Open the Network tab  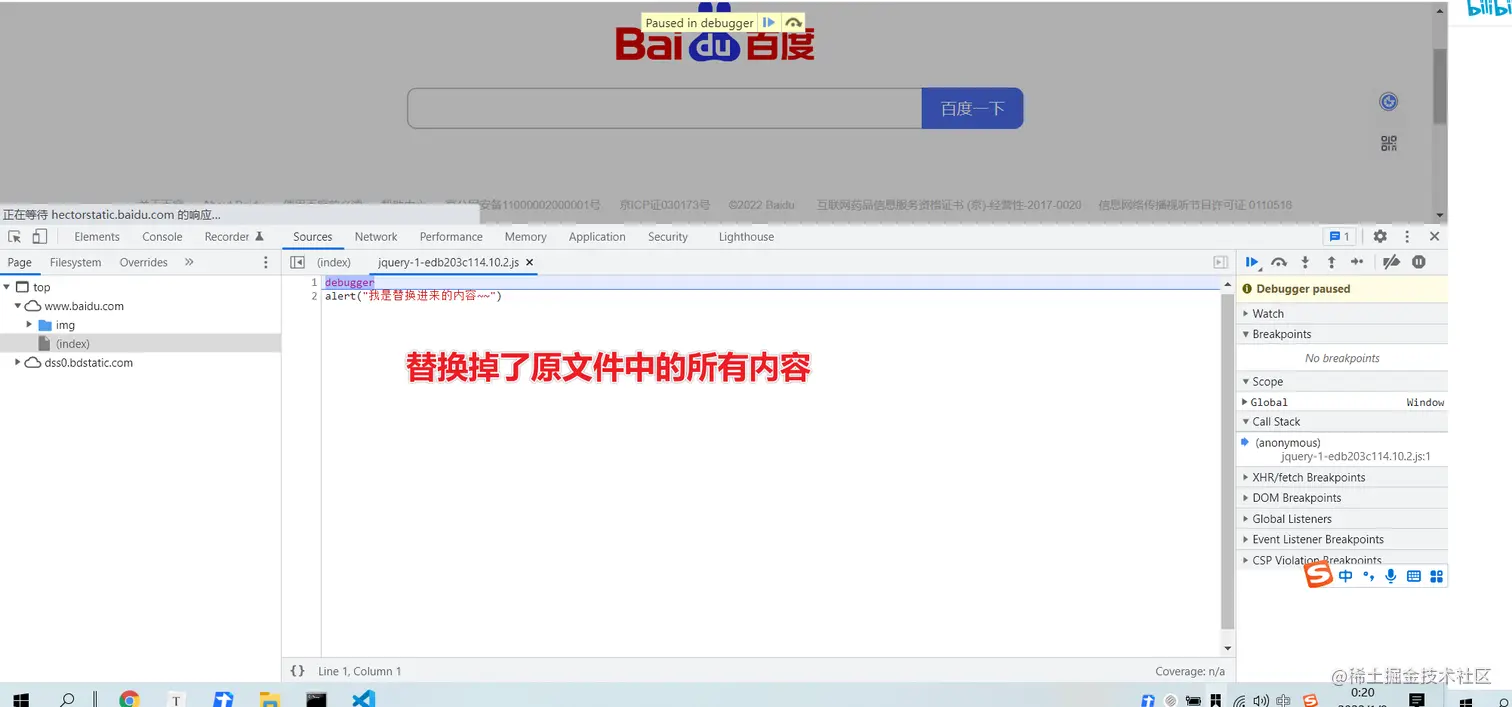tap(376, 237)
